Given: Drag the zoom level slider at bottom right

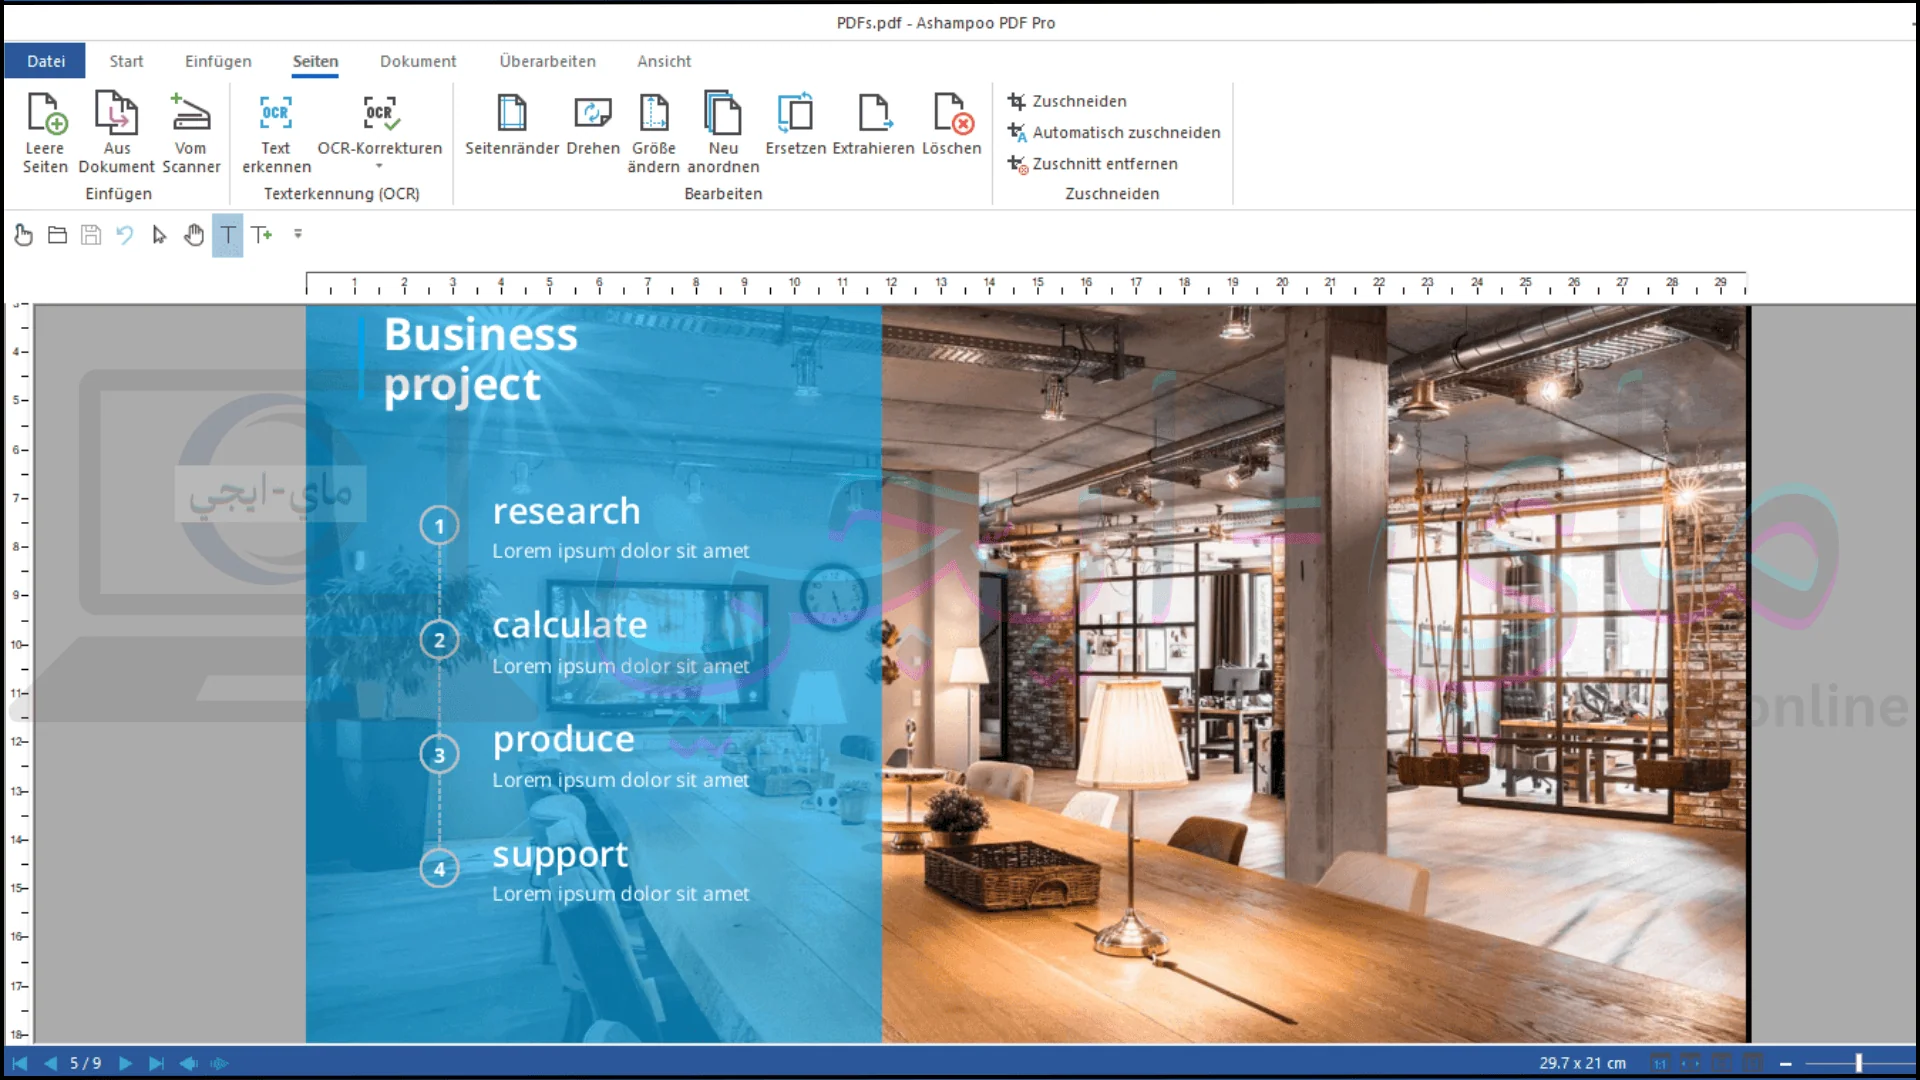Looking at the screenshot, I should pos(1857,1062).
